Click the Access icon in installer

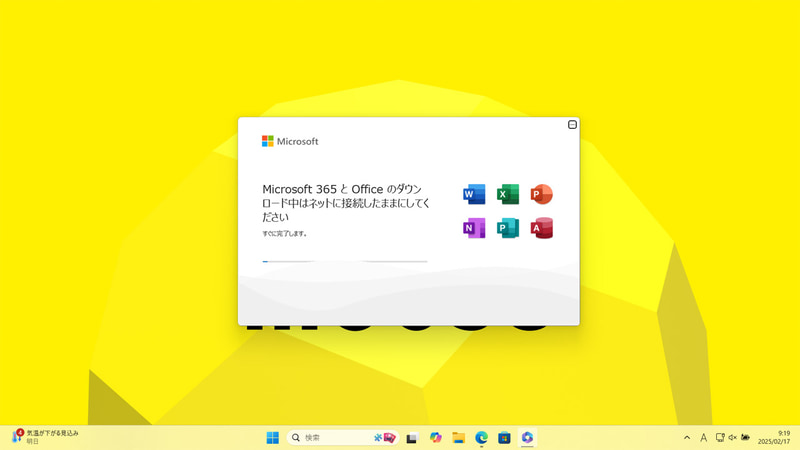tap(541, 228)
